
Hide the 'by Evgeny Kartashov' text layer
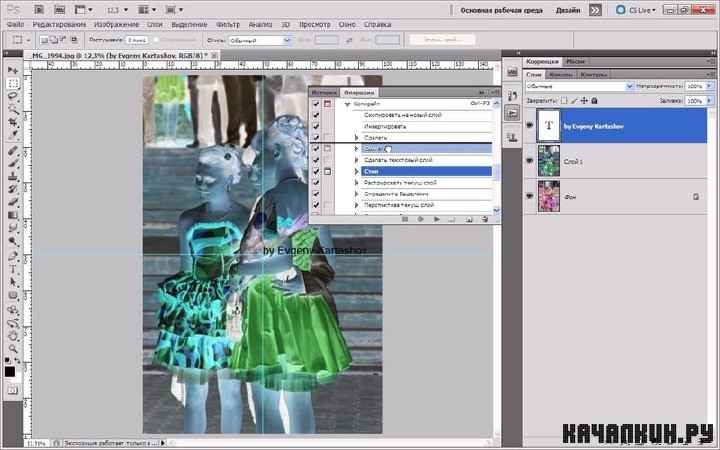pos(529,125)
